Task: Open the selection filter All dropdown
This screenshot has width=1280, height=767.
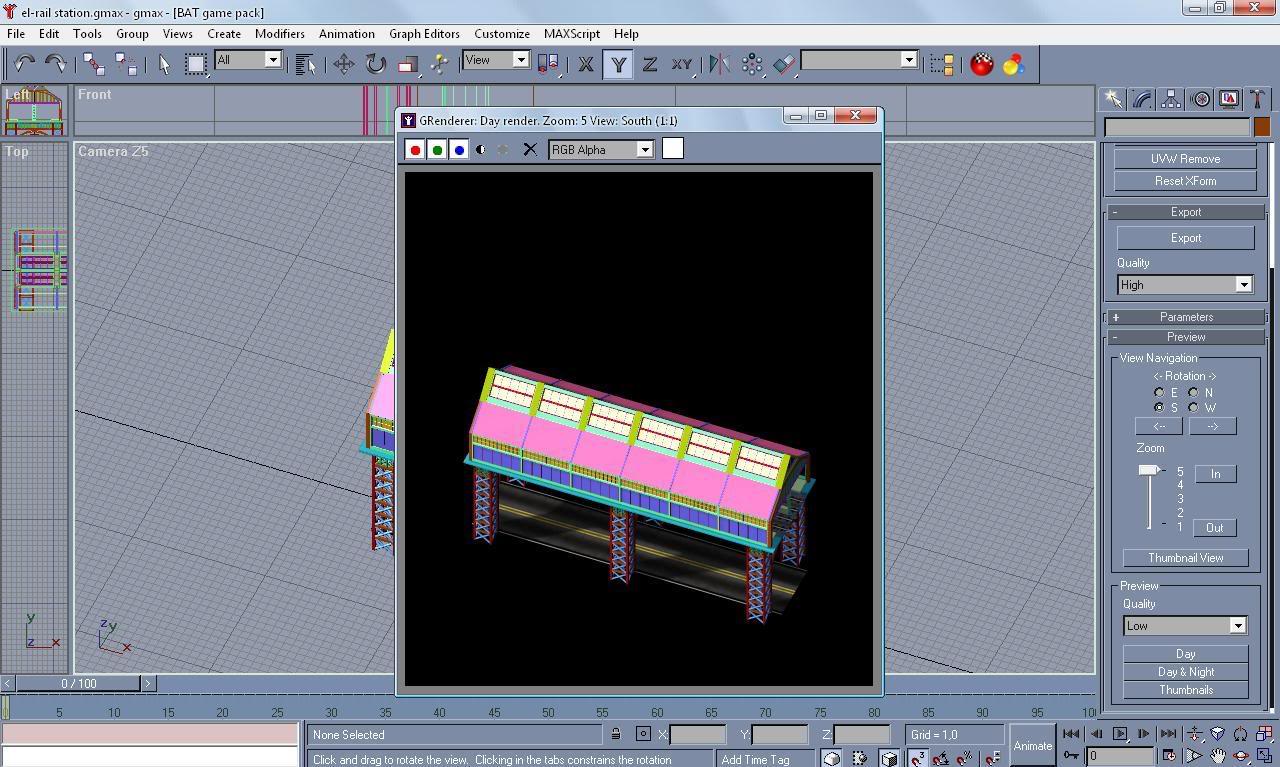Action: point(248,60)
